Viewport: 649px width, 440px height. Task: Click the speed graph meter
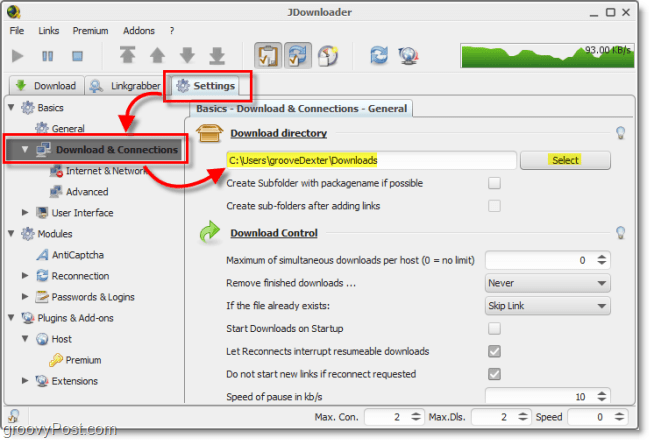pyautogui.click(x=547, y=55)
